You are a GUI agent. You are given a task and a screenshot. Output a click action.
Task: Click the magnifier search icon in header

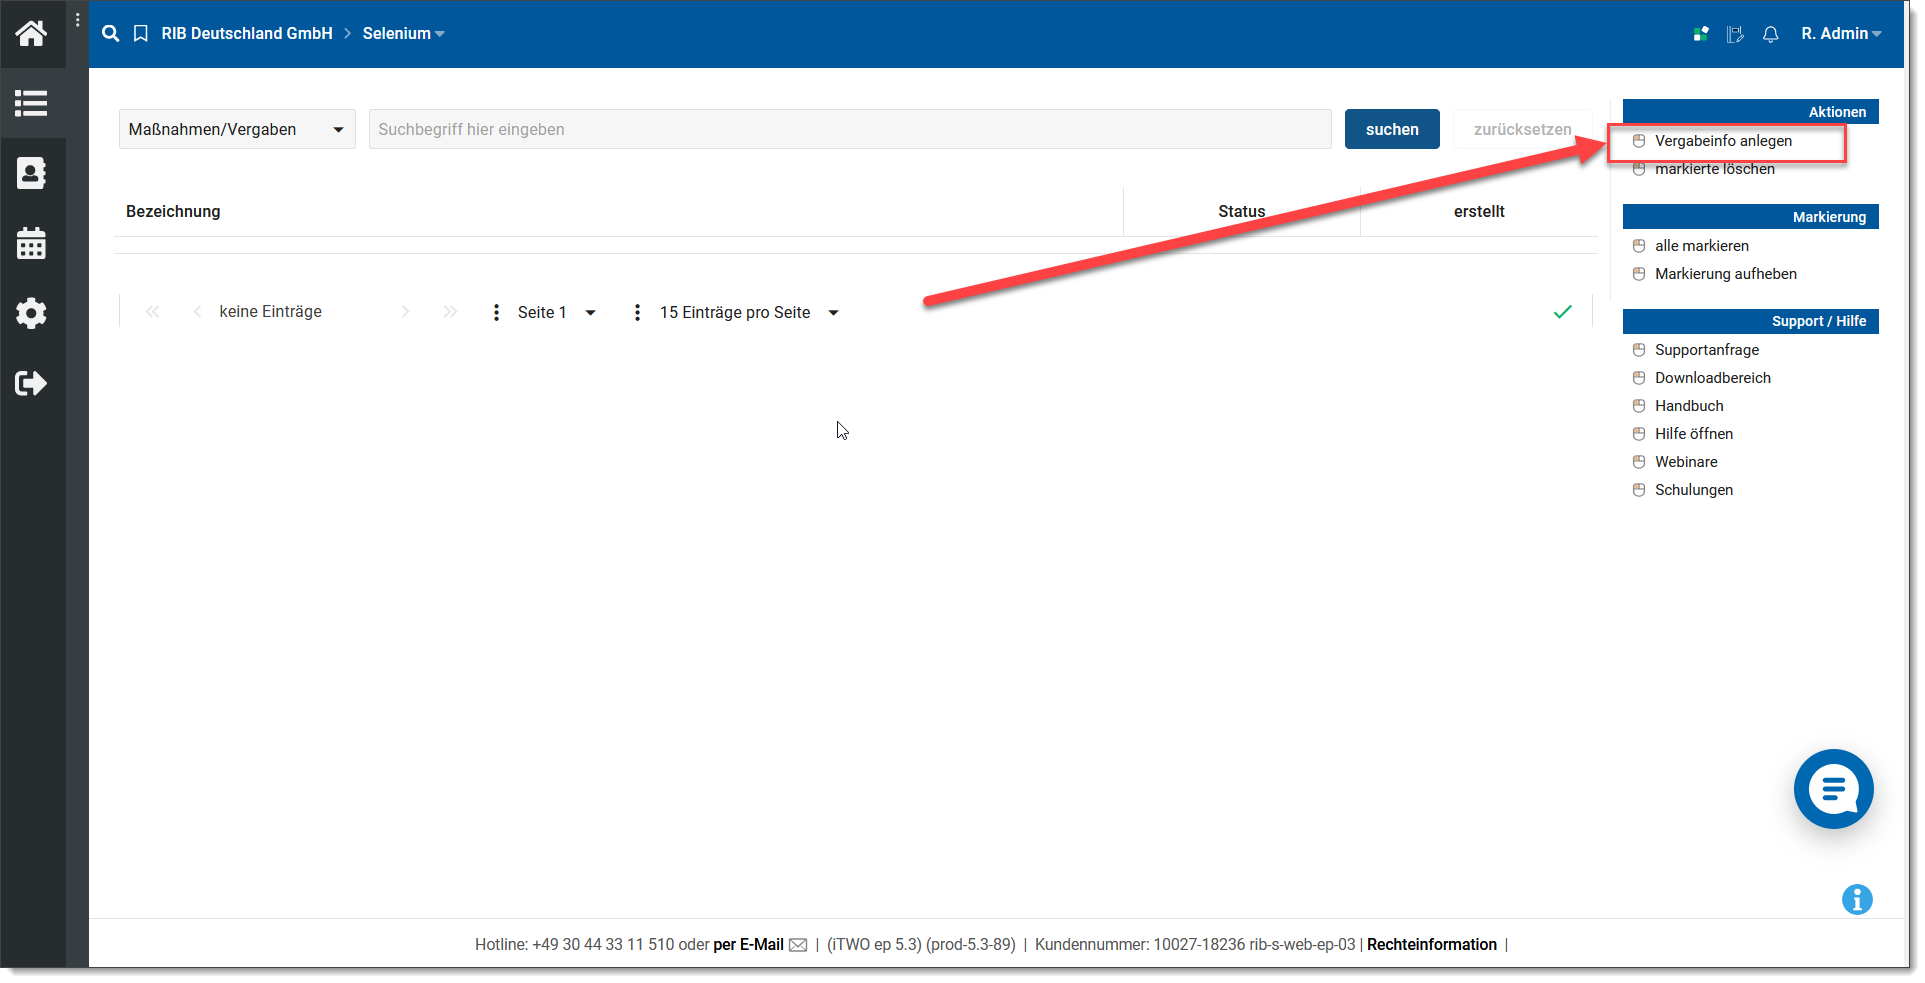tap(111, 34)
